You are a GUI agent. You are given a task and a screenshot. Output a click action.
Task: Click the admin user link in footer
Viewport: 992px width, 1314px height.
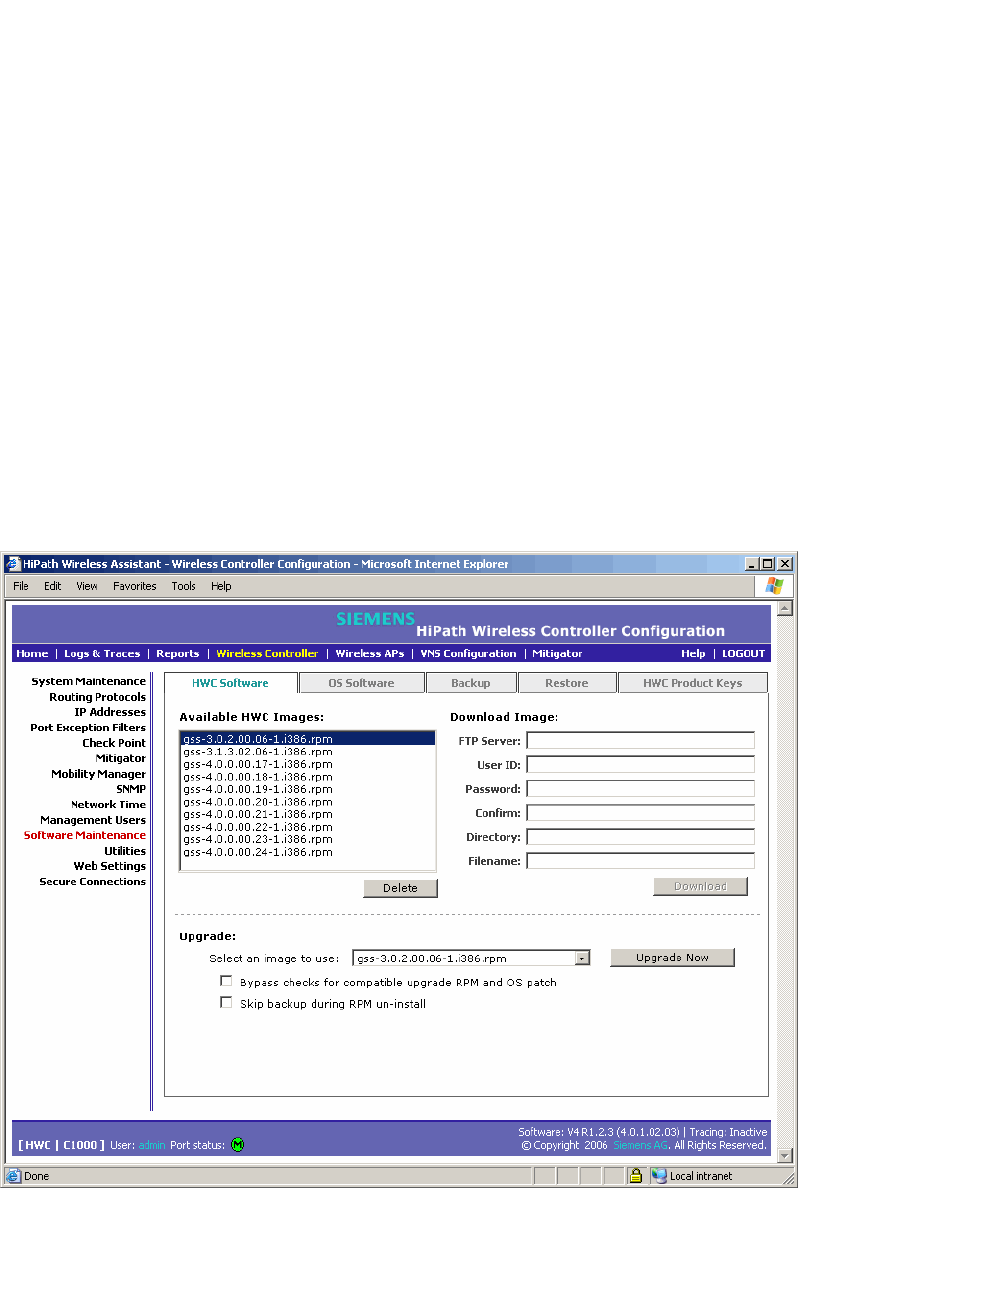pyautogui.click(x=152, y=1145)
